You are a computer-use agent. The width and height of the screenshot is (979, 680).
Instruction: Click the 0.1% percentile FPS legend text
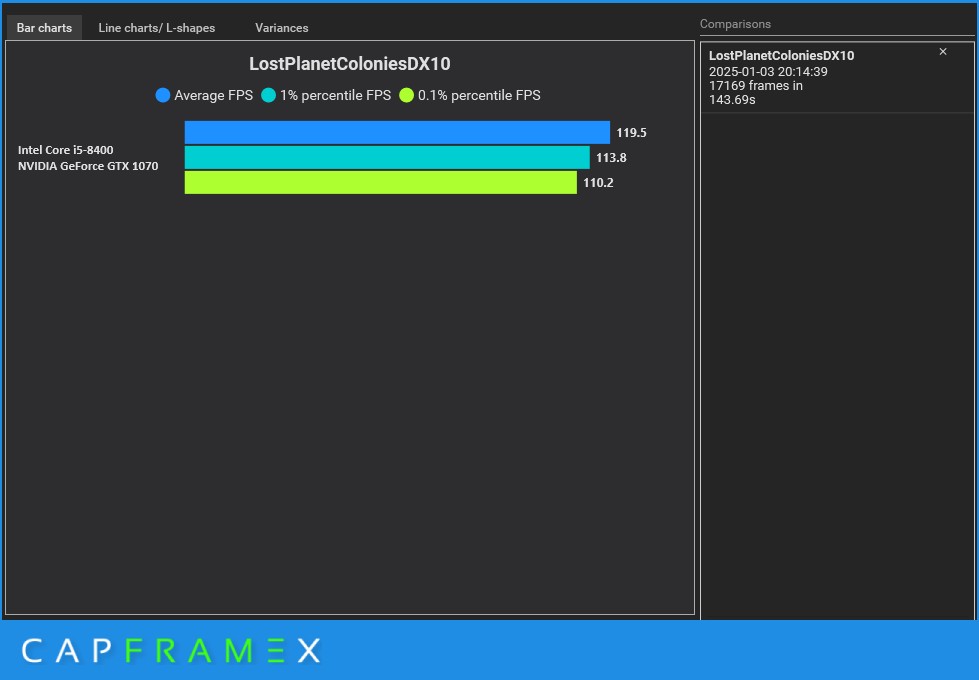(480, 96)
